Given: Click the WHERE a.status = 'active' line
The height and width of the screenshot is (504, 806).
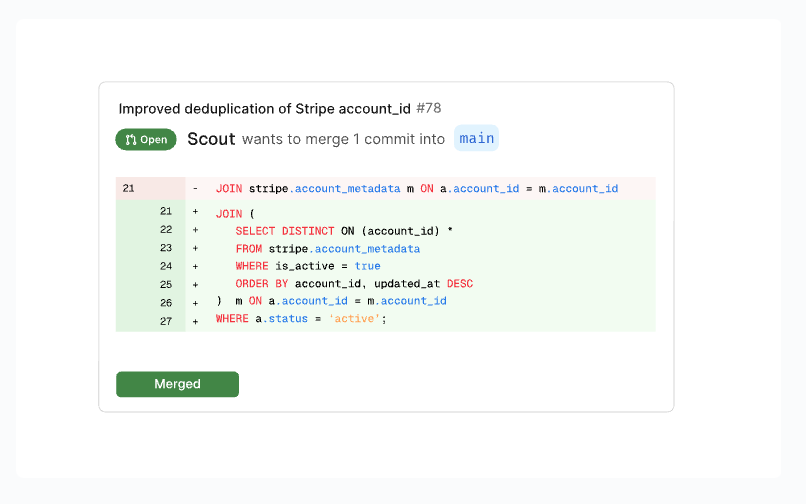Looking at the screenshot, I should coord(301,318).
